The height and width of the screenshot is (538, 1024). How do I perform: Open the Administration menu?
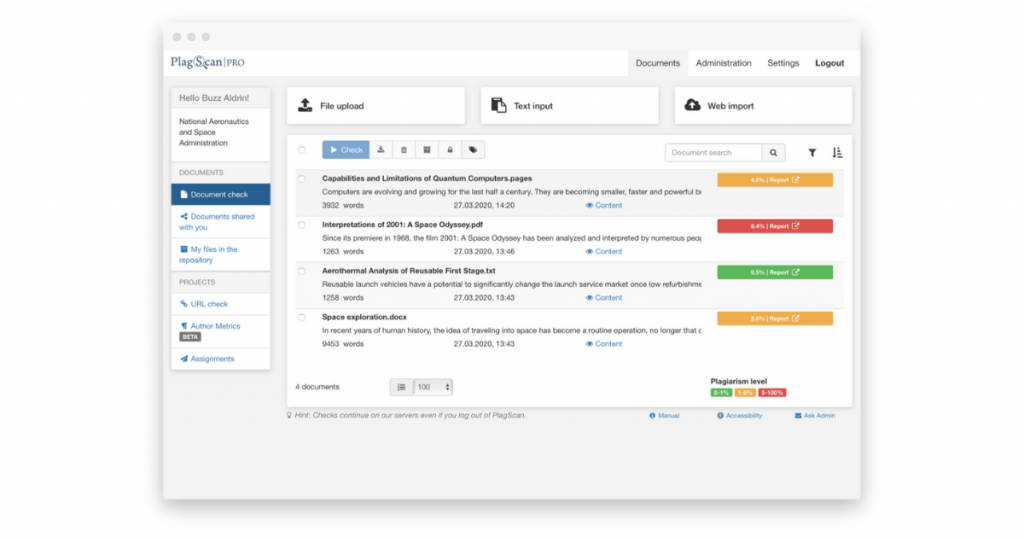(723, 63)
